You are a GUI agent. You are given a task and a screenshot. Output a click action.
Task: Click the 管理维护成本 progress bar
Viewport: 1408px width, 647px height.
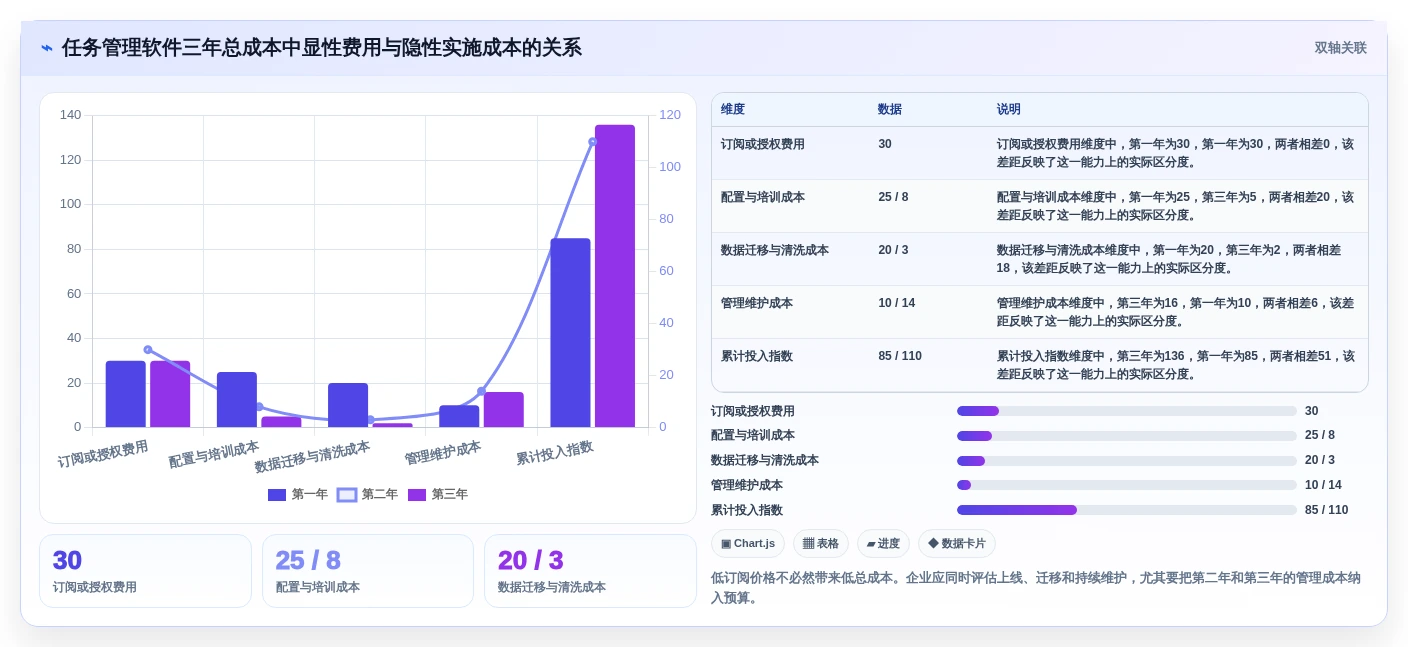pyautogui.click(x=1127, y=485)
